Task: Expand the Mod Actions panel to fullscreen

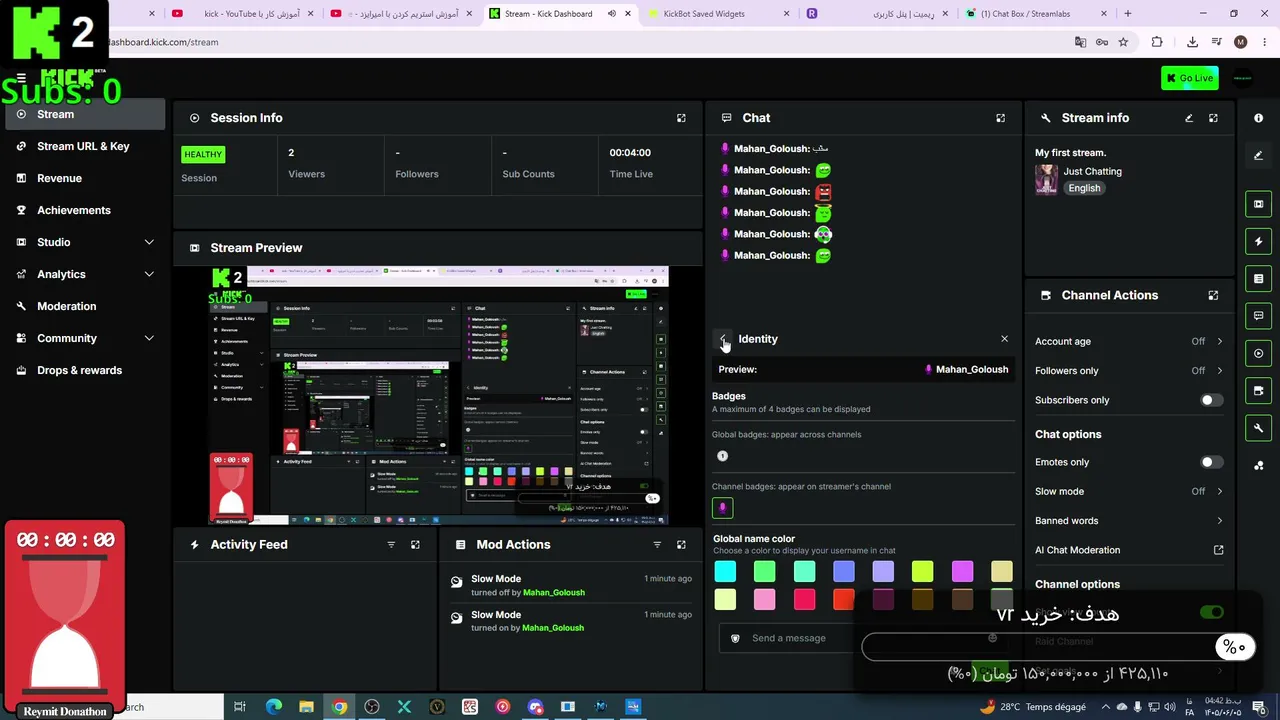Action: 681,545
